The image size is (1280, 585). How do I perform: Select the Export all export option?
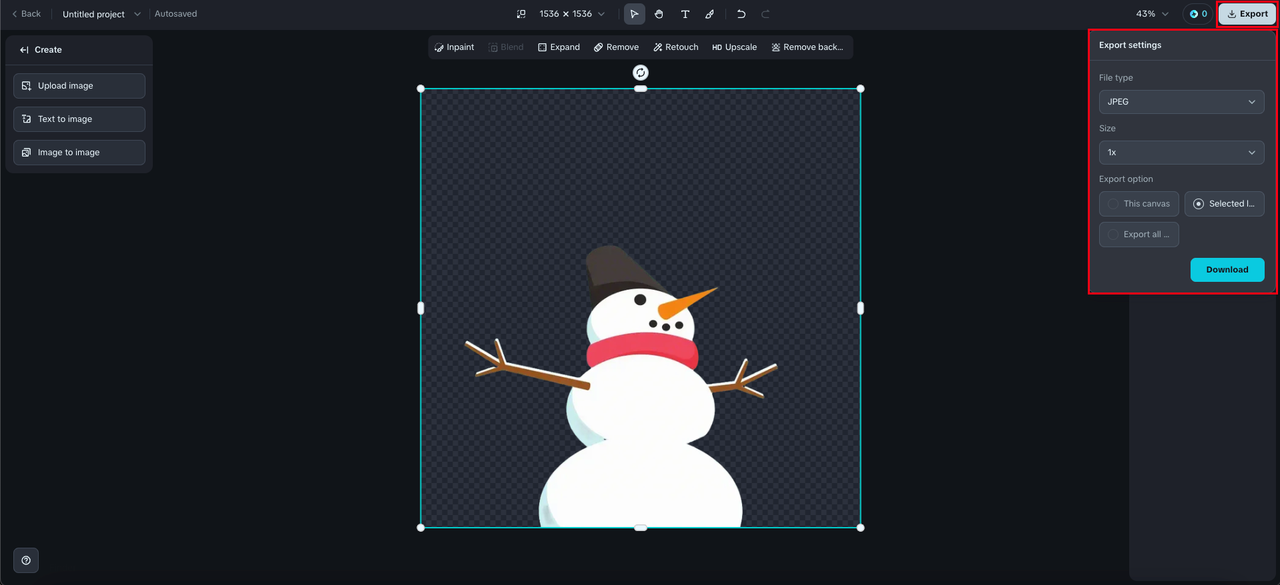[1139, 234]
